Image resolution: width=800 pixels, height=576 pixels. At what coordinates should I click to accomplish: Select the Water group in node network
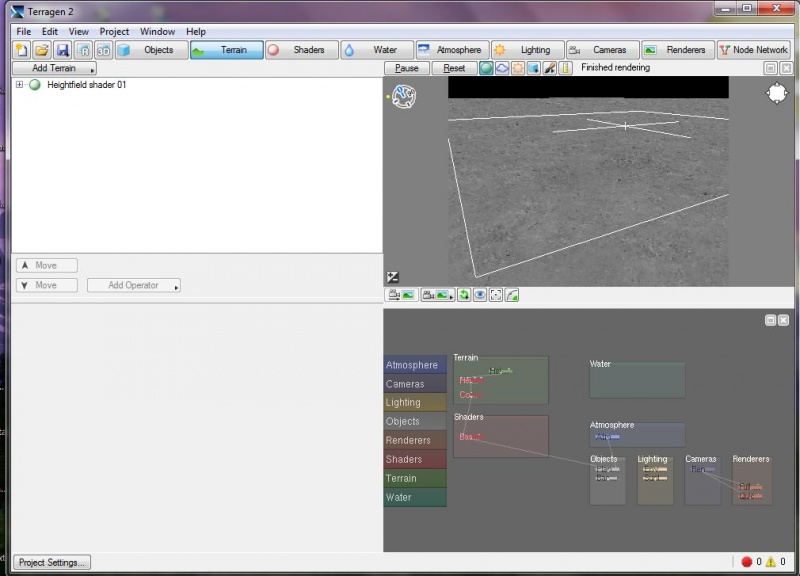tap(637, 379)
